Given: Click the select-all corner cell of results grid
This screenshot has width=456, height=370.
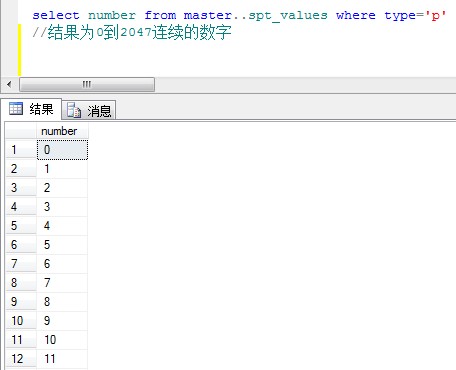Looking at the screenshot, I should pos(21,131).
